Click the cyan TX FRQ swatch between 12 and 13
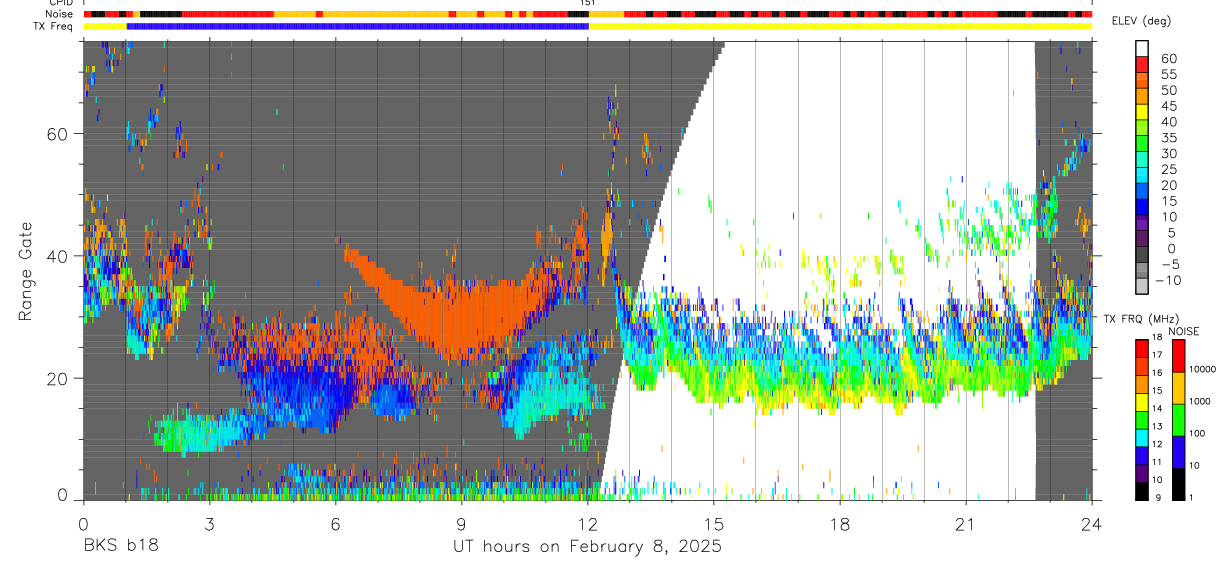 [x=1141, y=436]
